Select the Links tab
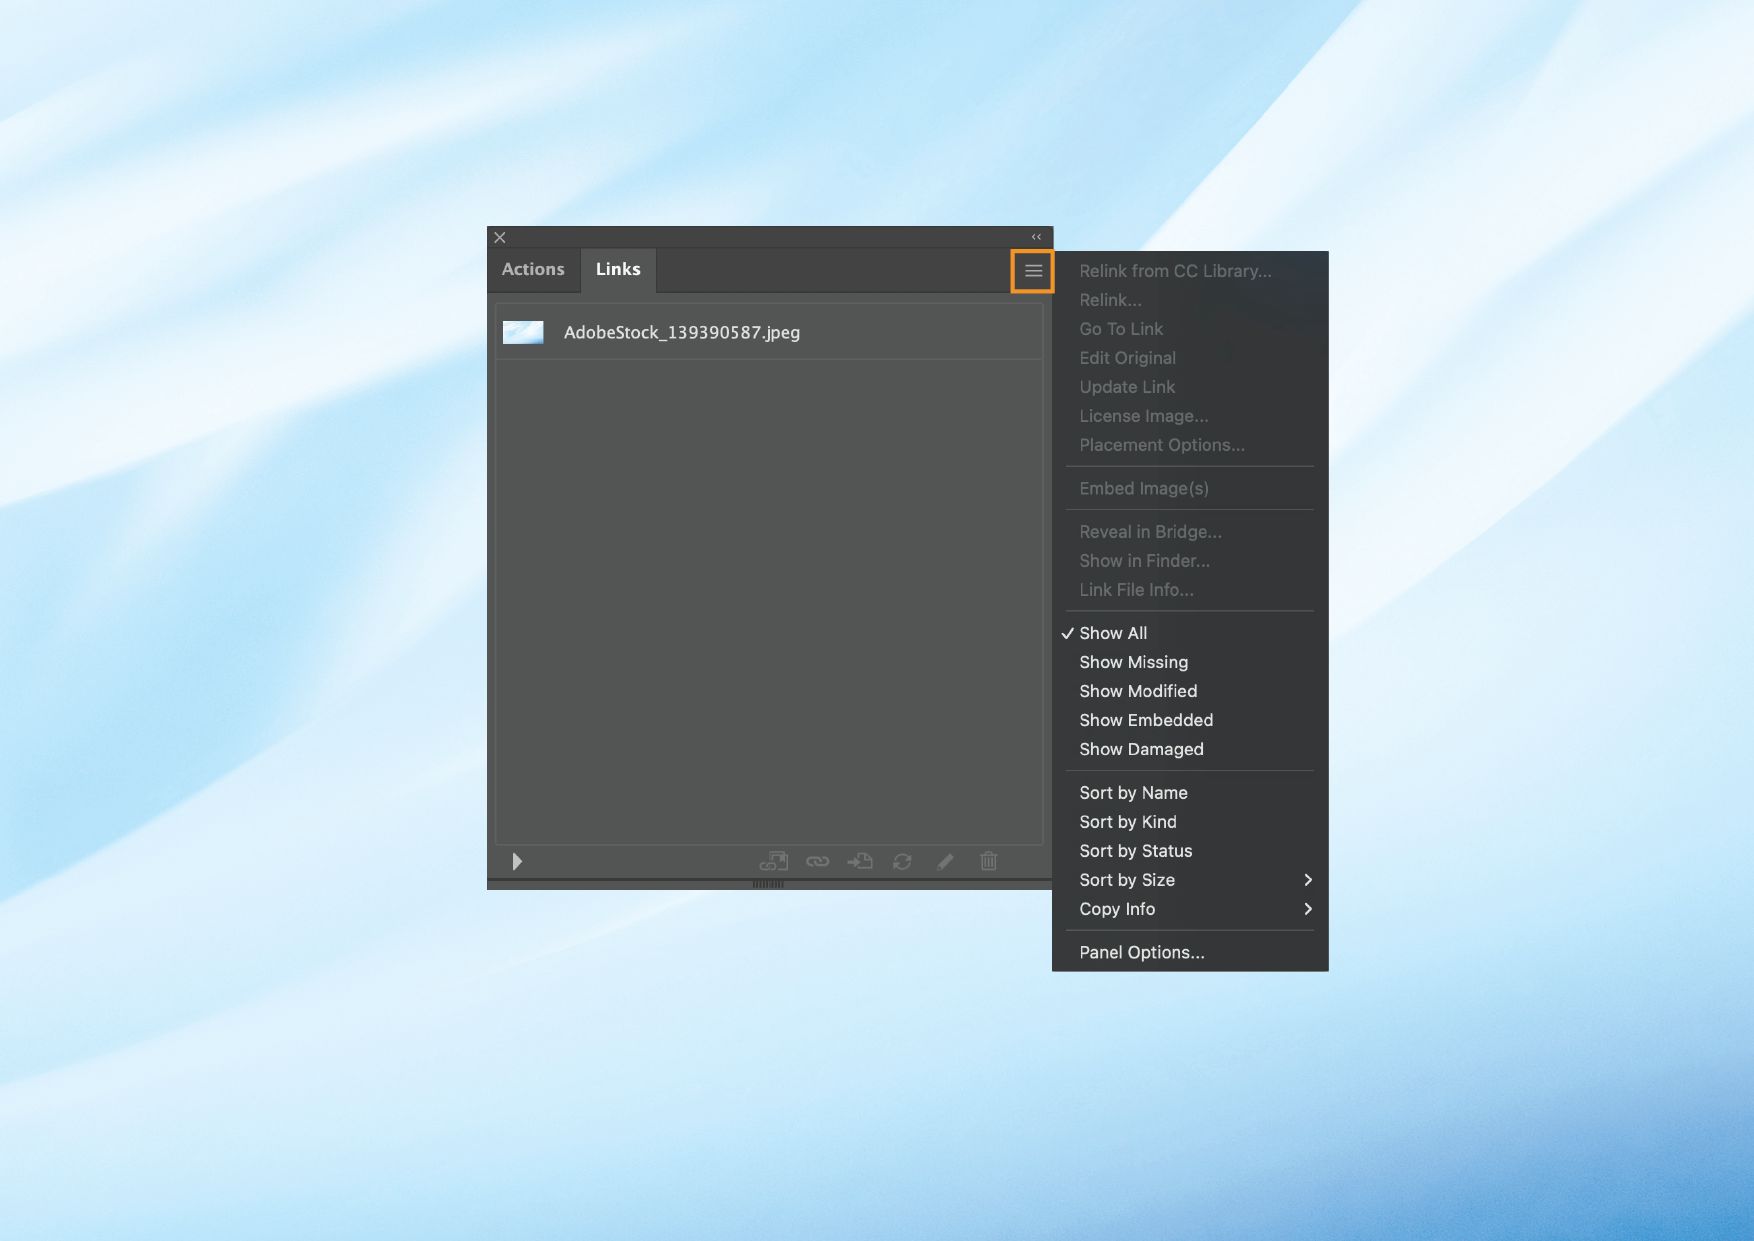This screenshot has width=1754, height=1241. pos(618,270)
